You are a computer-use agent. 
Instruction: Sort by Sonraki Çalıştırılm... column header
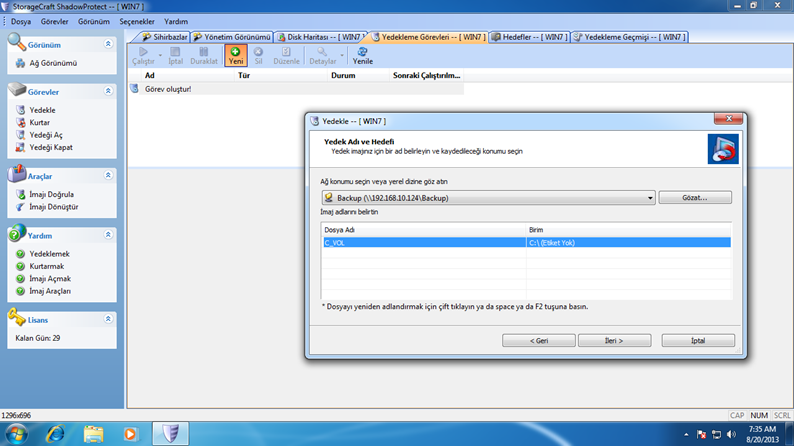point(426,75)
